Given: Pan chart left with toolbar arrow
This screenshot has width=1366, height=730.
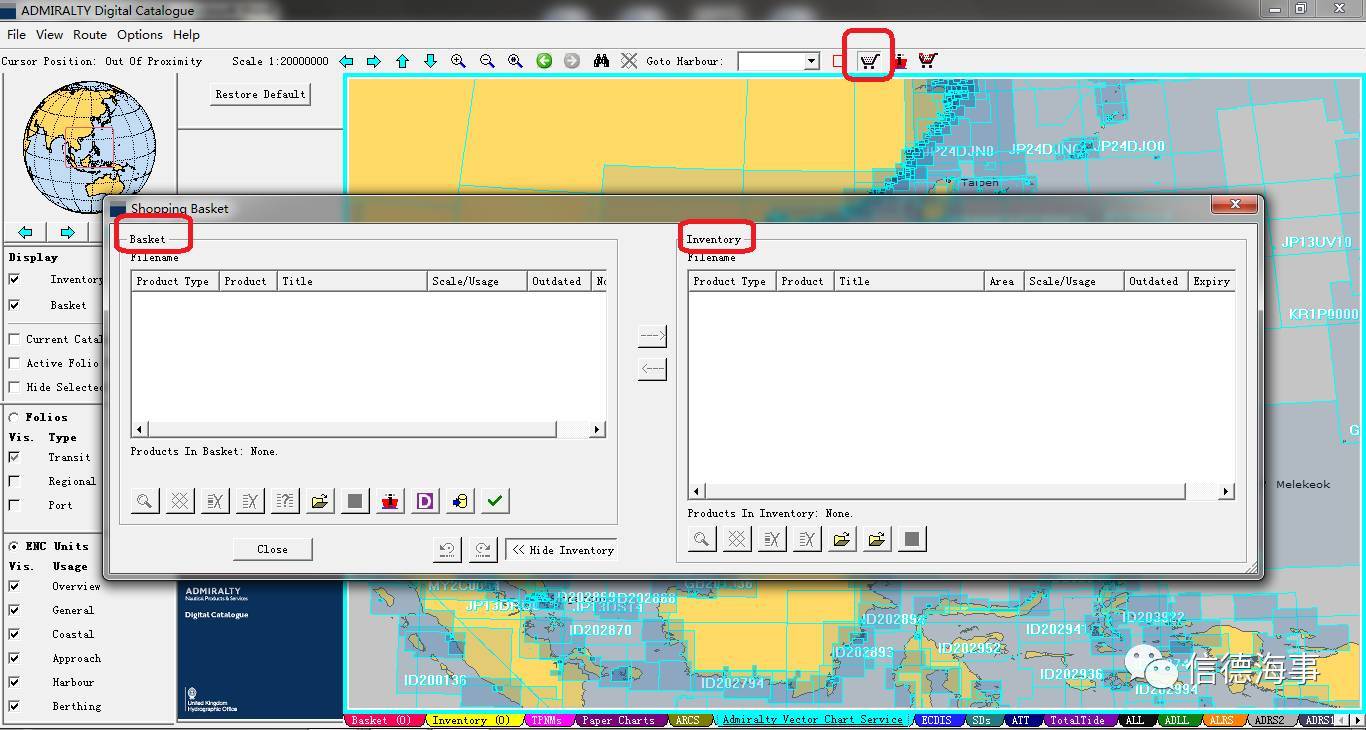Looking at the screenshot, I should pos(346,61).
